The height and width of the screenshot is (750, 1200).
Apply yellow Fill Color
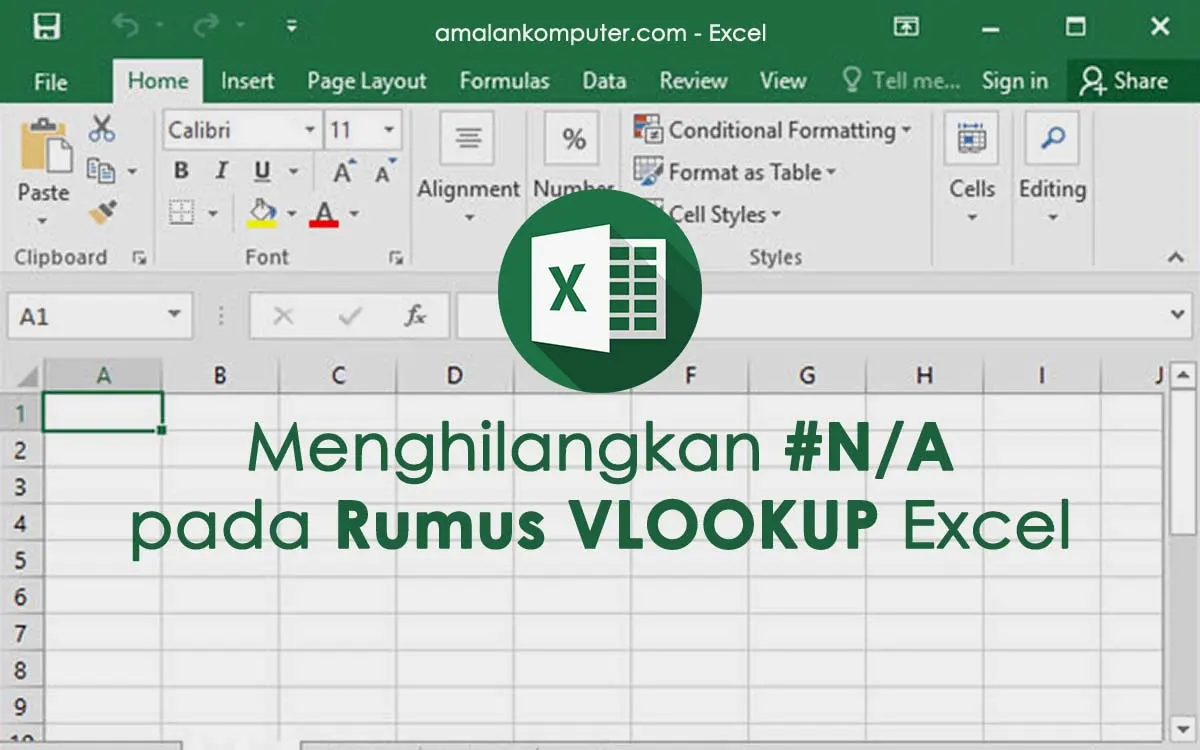tap(262, 213)
